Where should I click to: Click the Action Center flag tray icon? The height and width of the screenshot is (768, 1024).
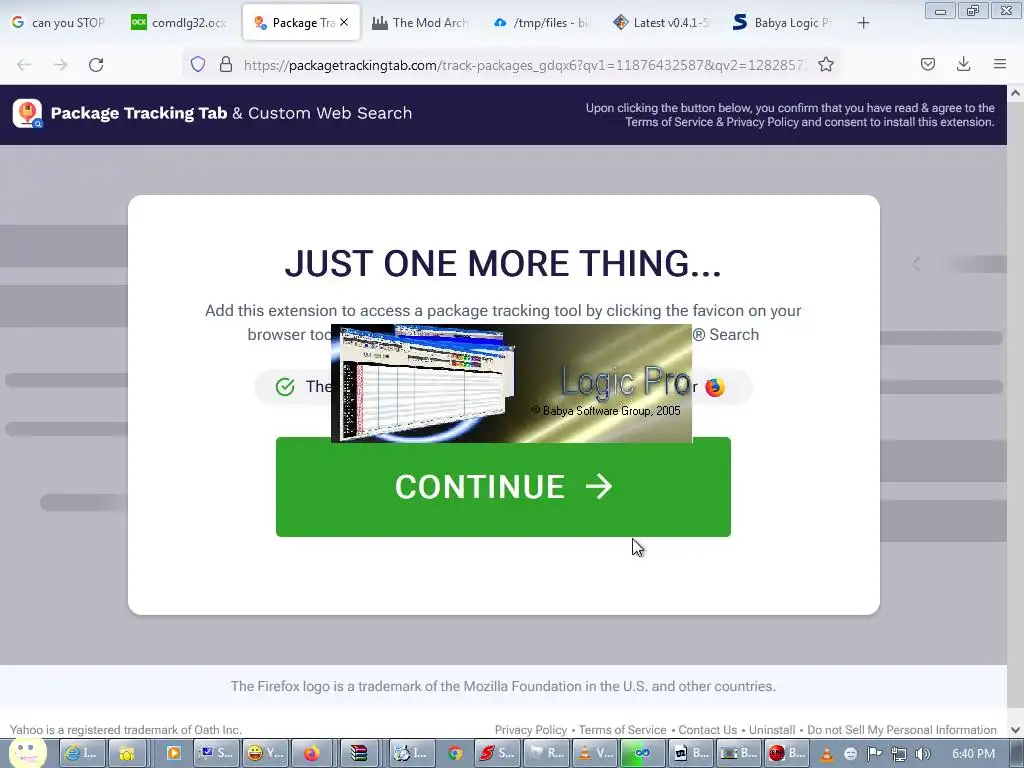(874, 754)
